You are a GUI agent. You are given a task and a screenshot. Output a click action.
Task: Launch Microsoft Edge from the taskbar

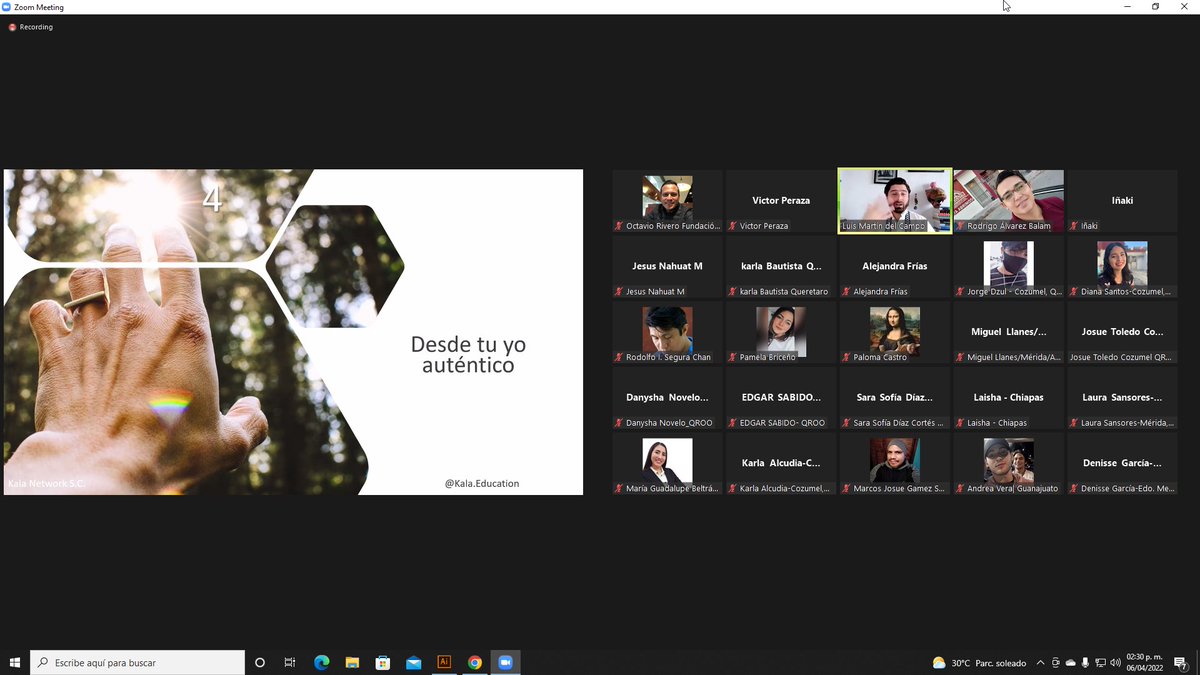pyautogui.click(x=321, y=662)
